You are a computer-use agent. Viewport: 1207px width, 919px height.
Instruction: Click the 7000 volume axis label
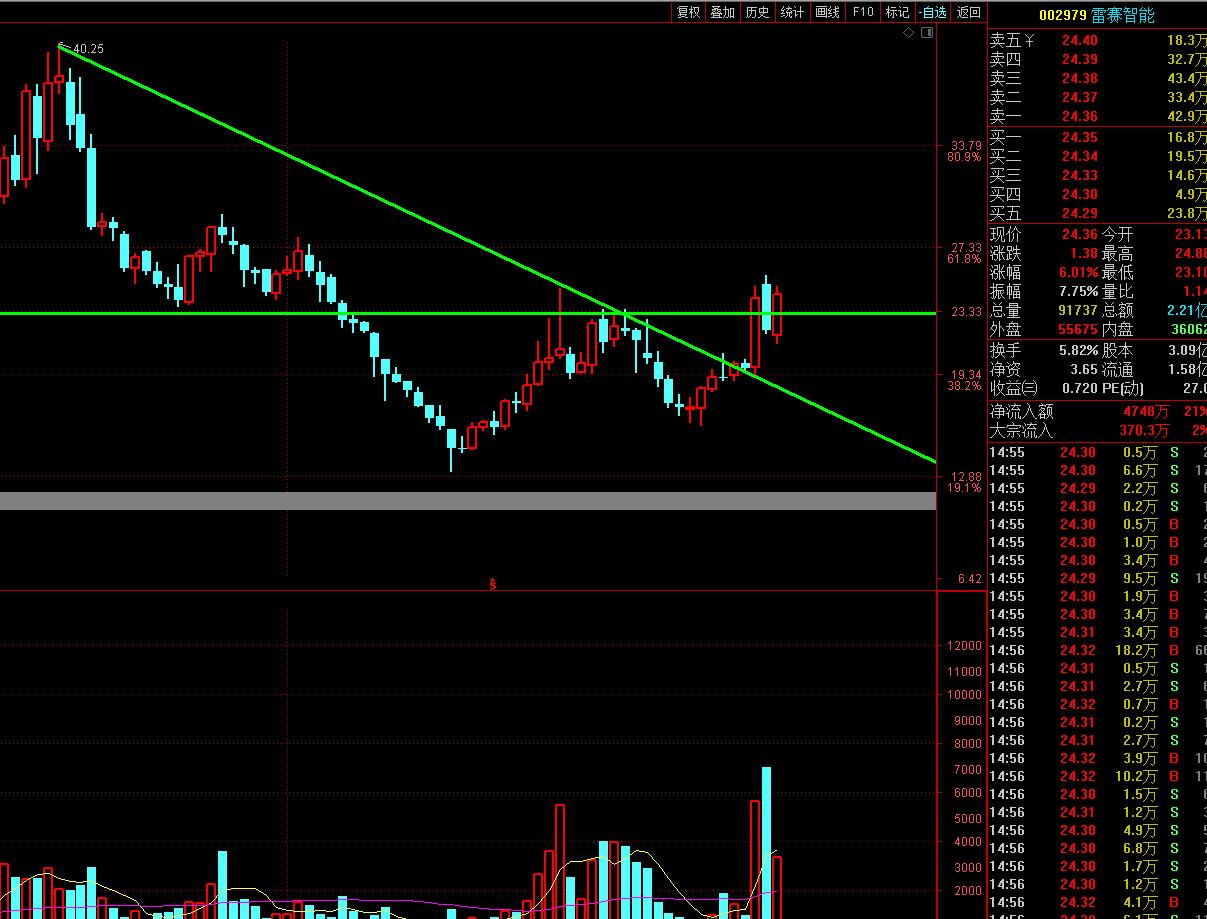point(967,770)
